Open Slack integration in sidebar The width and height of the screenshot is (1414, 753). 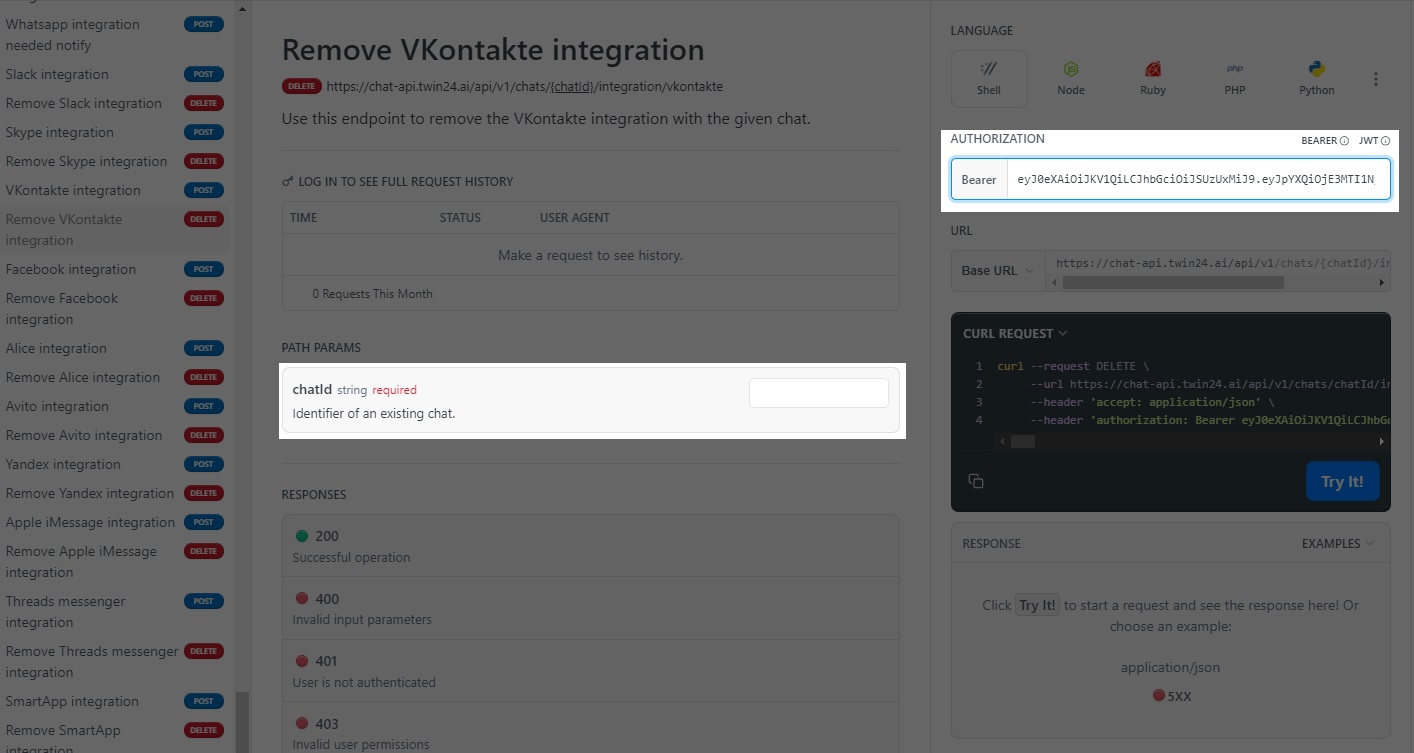pyautogui.click(x=115, y=74)
